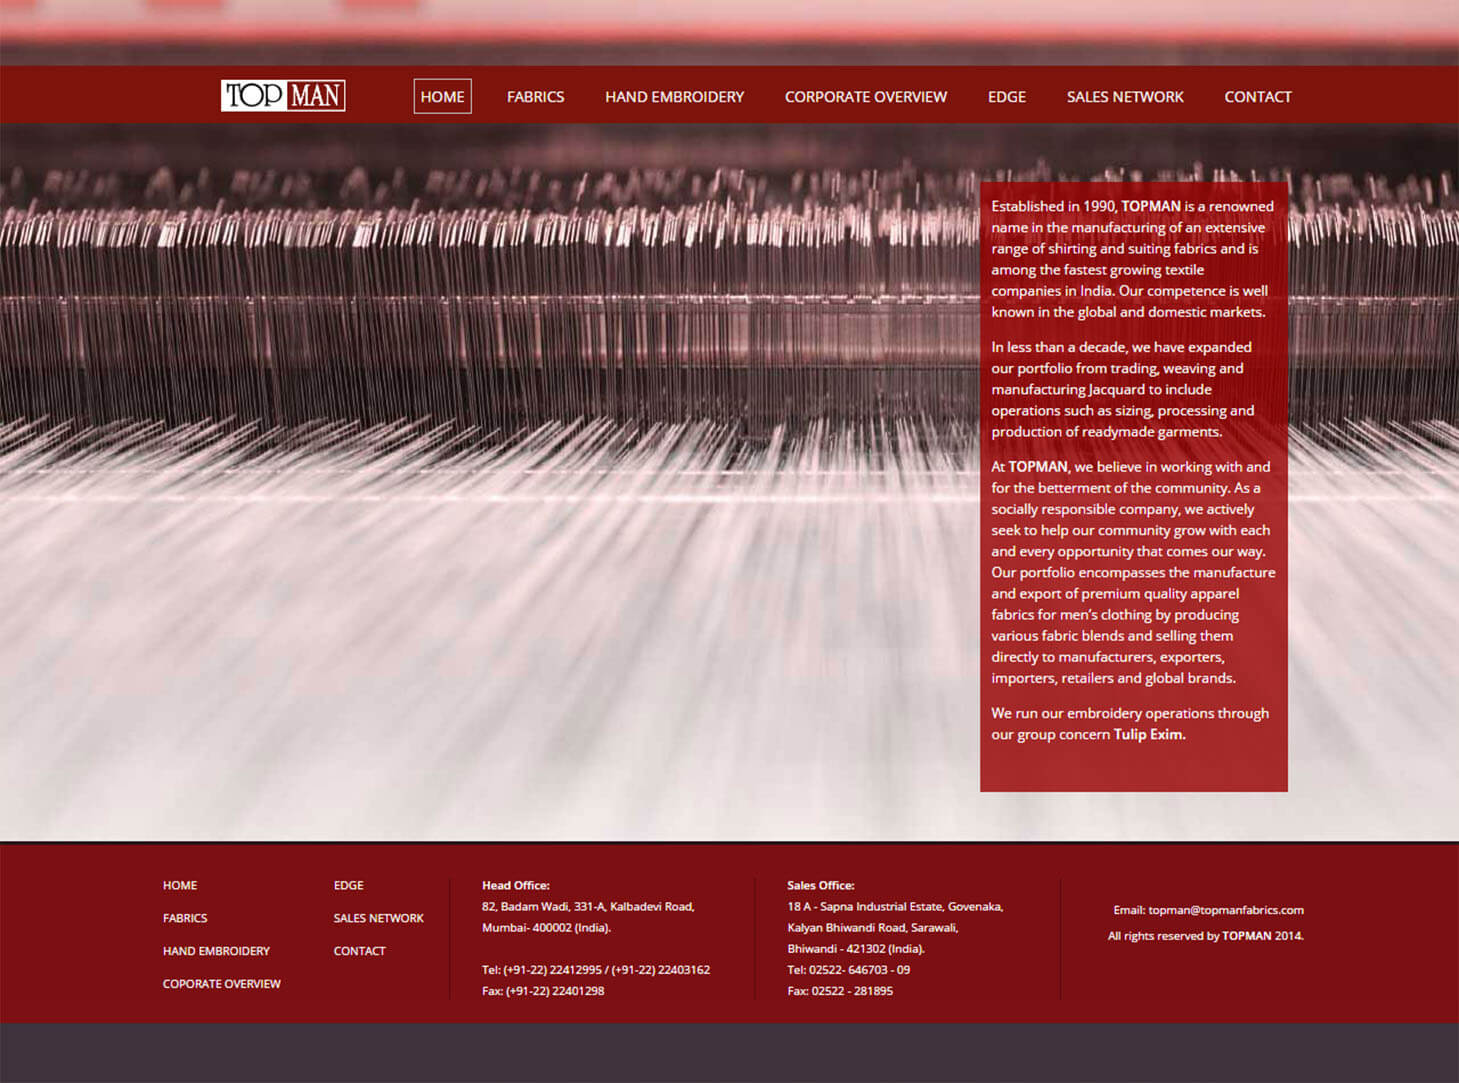
Task: Follow the footer HAND EMBROIDERY link
Action: pyautogui.click(x=216, y=951)
